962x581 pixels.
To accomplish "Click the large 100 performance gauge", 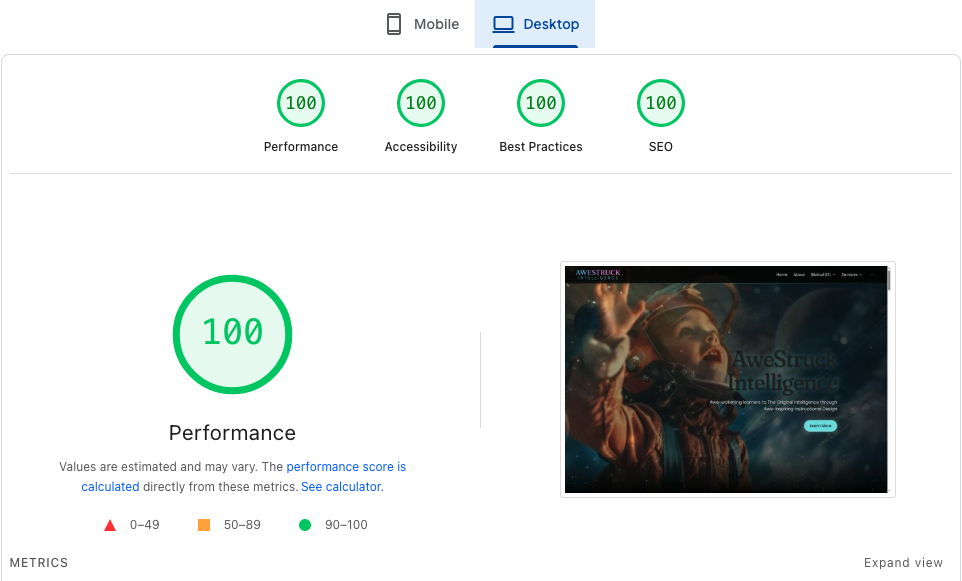I will point(233,334).
